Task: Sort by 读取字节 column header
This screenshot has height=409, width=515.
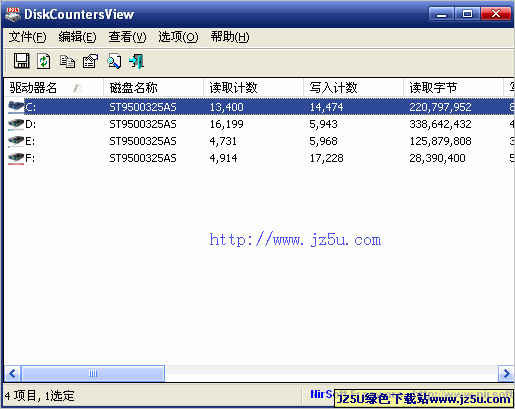Action: coord(454,88)
